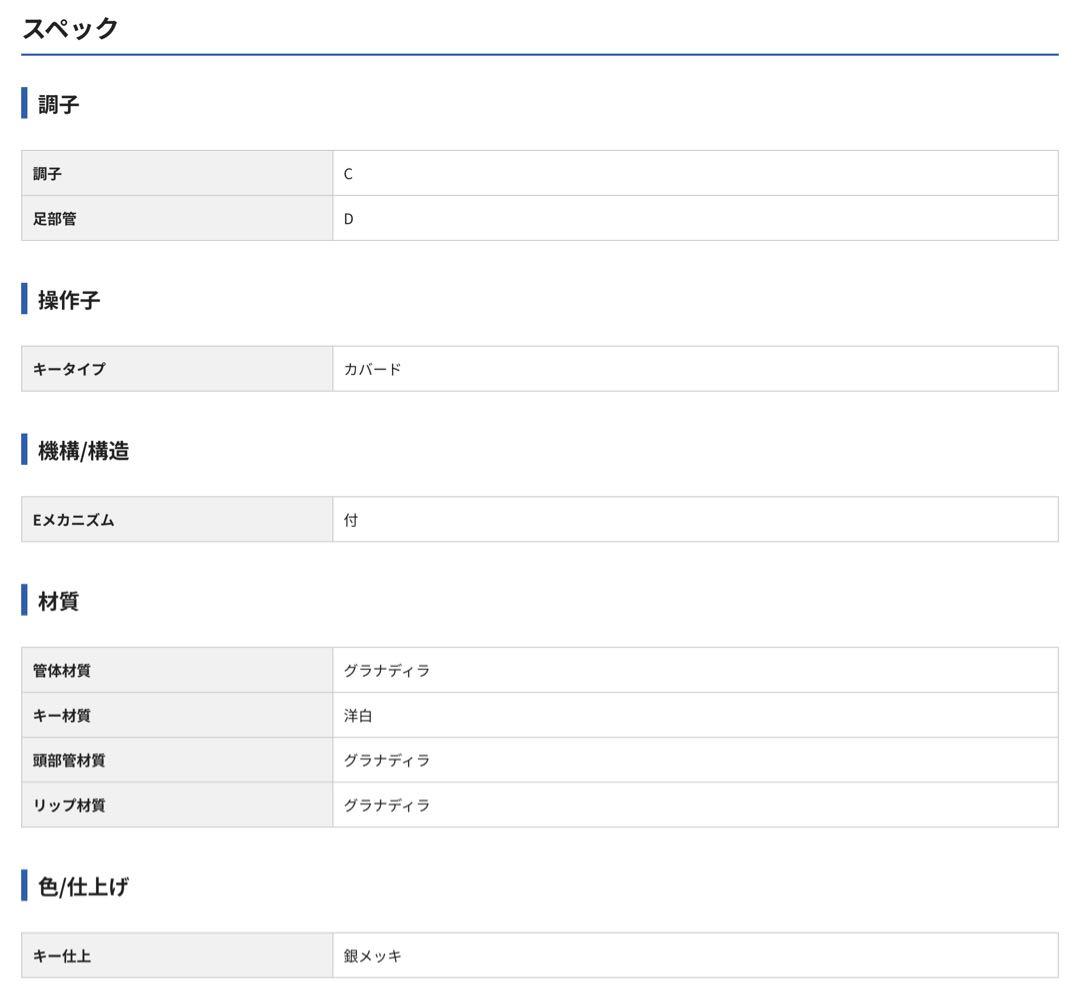Click the キー材質 row label
This screenshot has width=1080, height=1000.
(x=62, y=716)
